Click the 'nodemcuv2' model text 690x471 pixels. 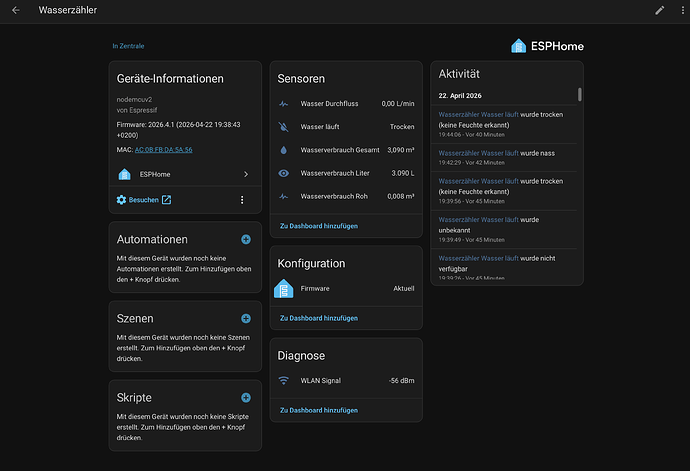(x=134, y=99)
